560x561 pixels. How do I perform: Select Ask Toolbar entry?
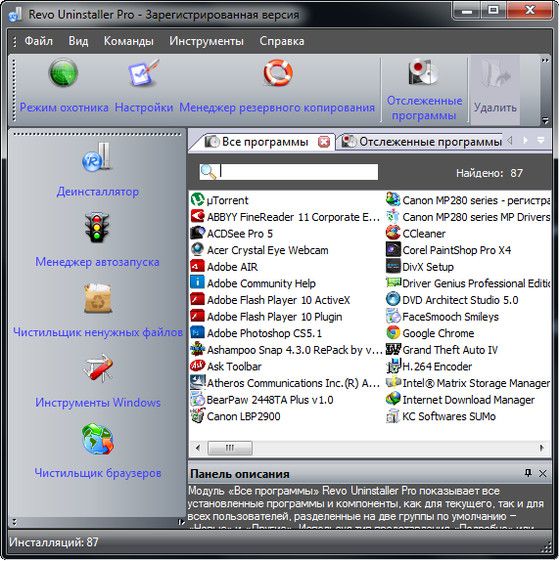[x=226, y=366]
